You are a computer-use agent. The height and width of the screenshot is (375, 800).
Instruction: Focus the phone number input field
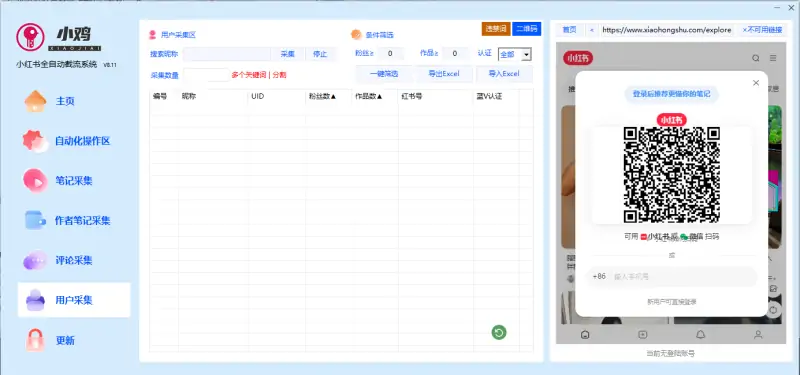coord(683,277)
